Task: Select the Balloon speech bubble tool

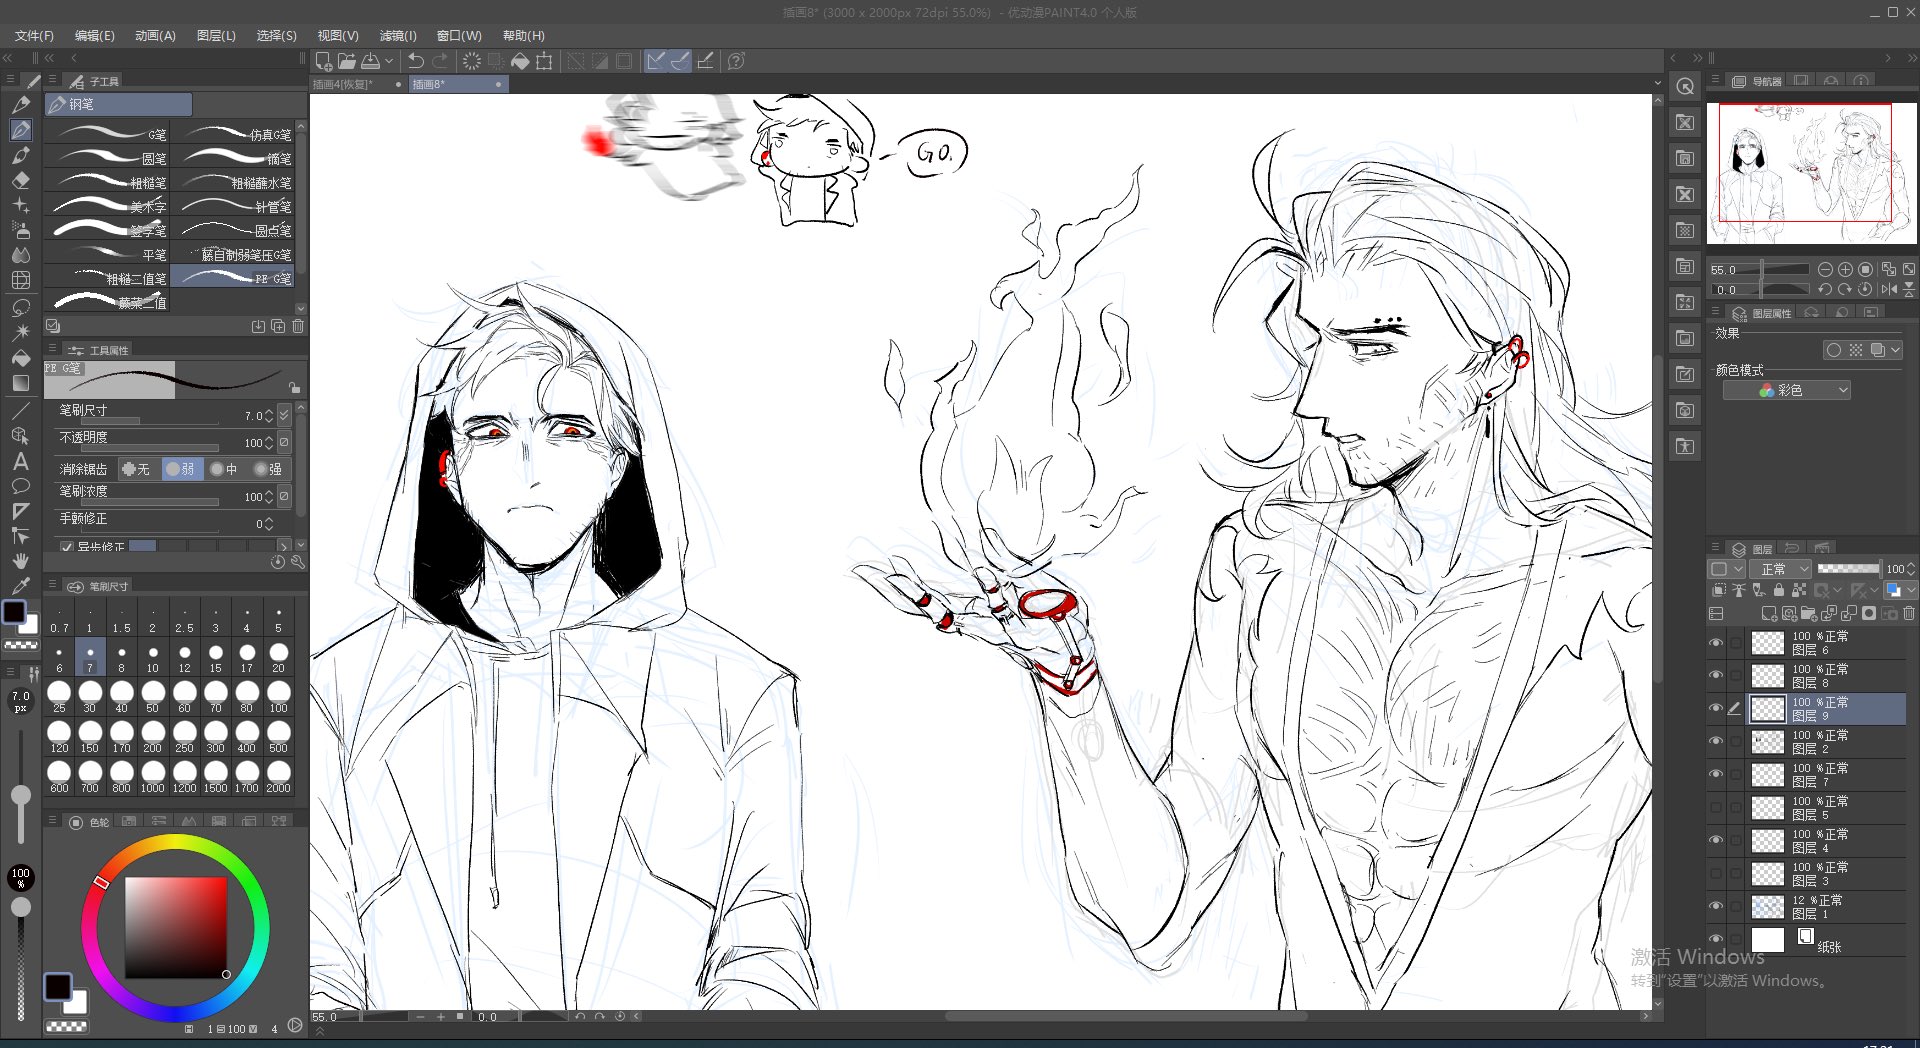Action: [20, 486]
